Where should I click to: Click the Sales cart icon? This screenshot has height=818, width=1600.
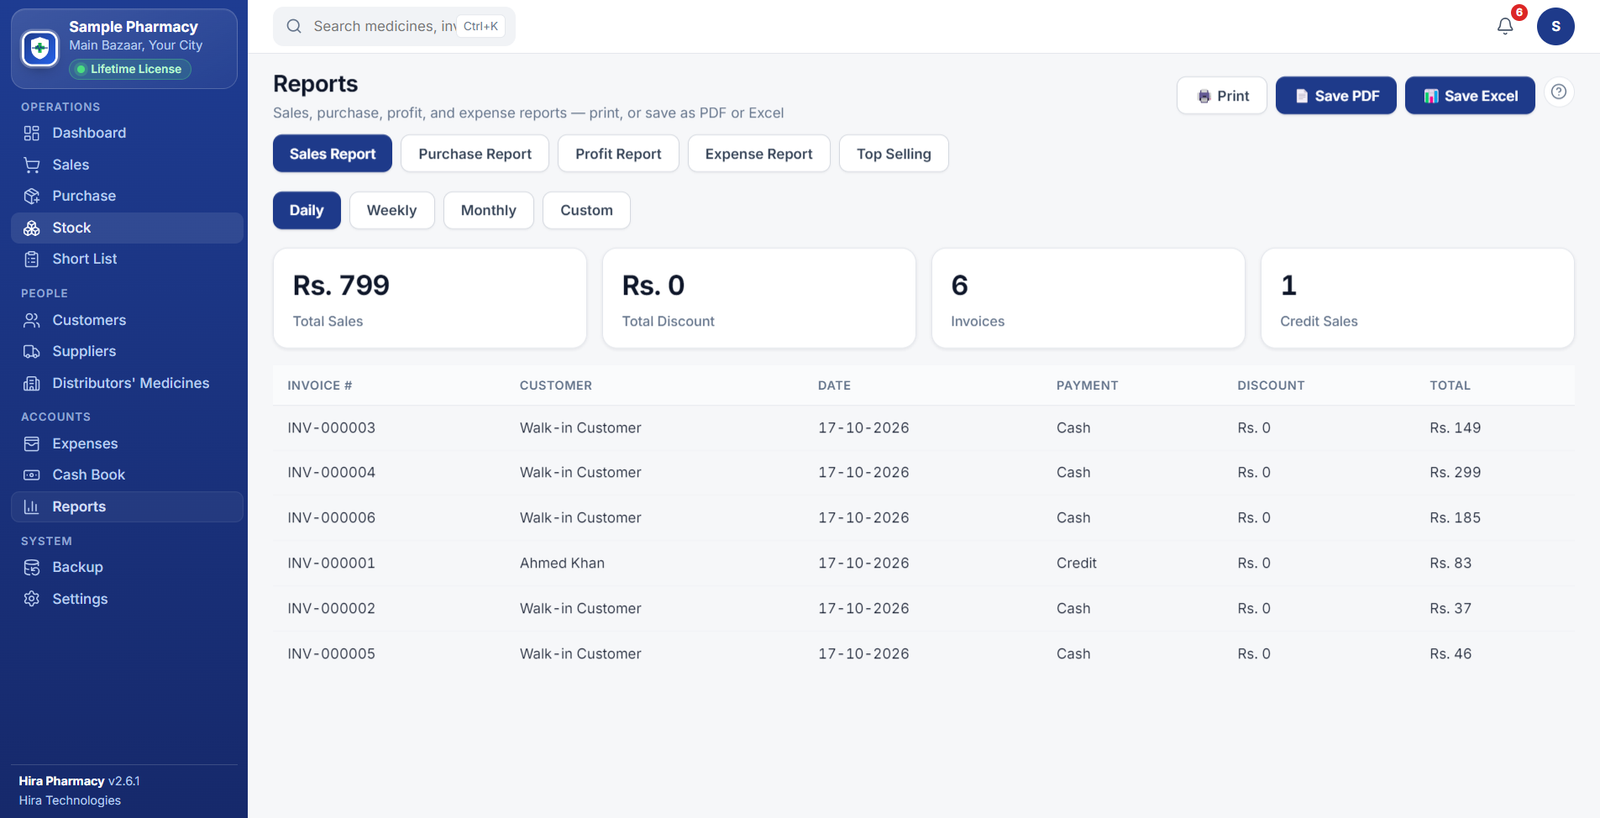(32, 165)
